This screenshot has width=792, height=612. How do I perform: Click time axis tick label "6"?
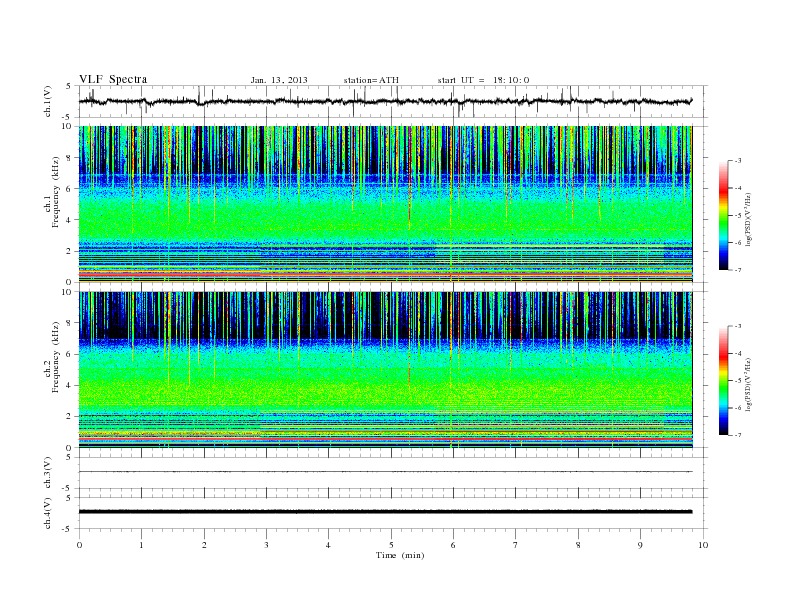(453, 545)
